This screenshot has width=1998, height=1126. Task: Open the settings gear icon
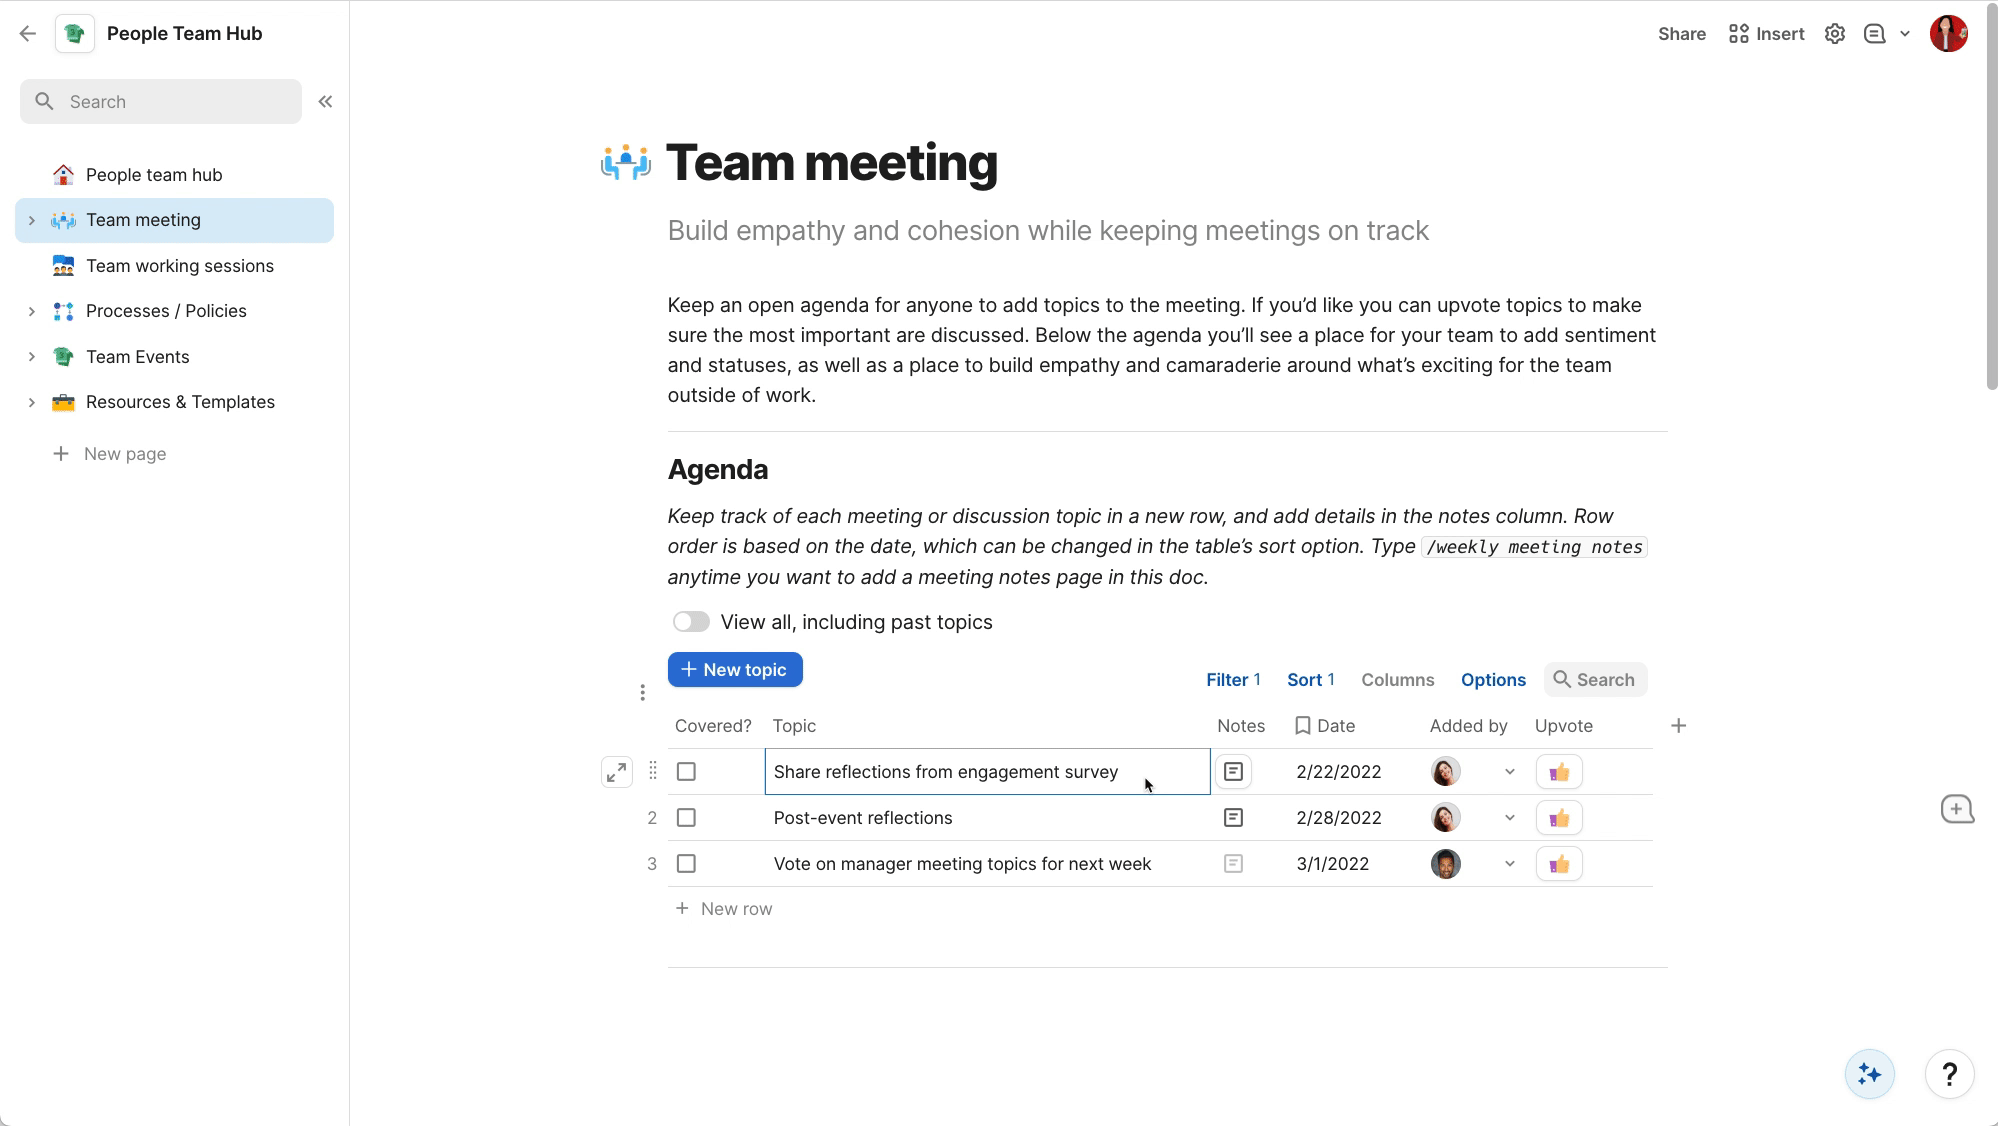coord(1834,34)
